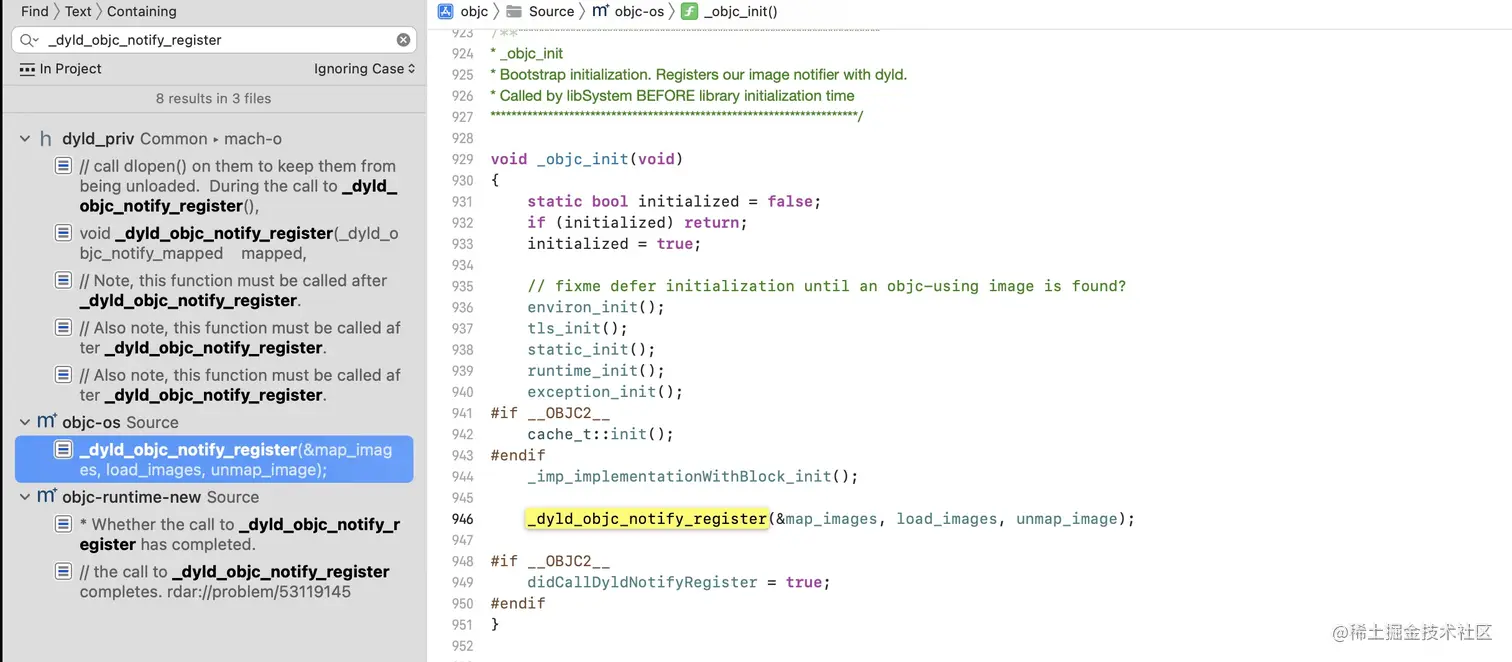Open result '* Whether the call to _dyld_objc_notify_register'
1512x662 pixels.
click(x=240, y=534)
